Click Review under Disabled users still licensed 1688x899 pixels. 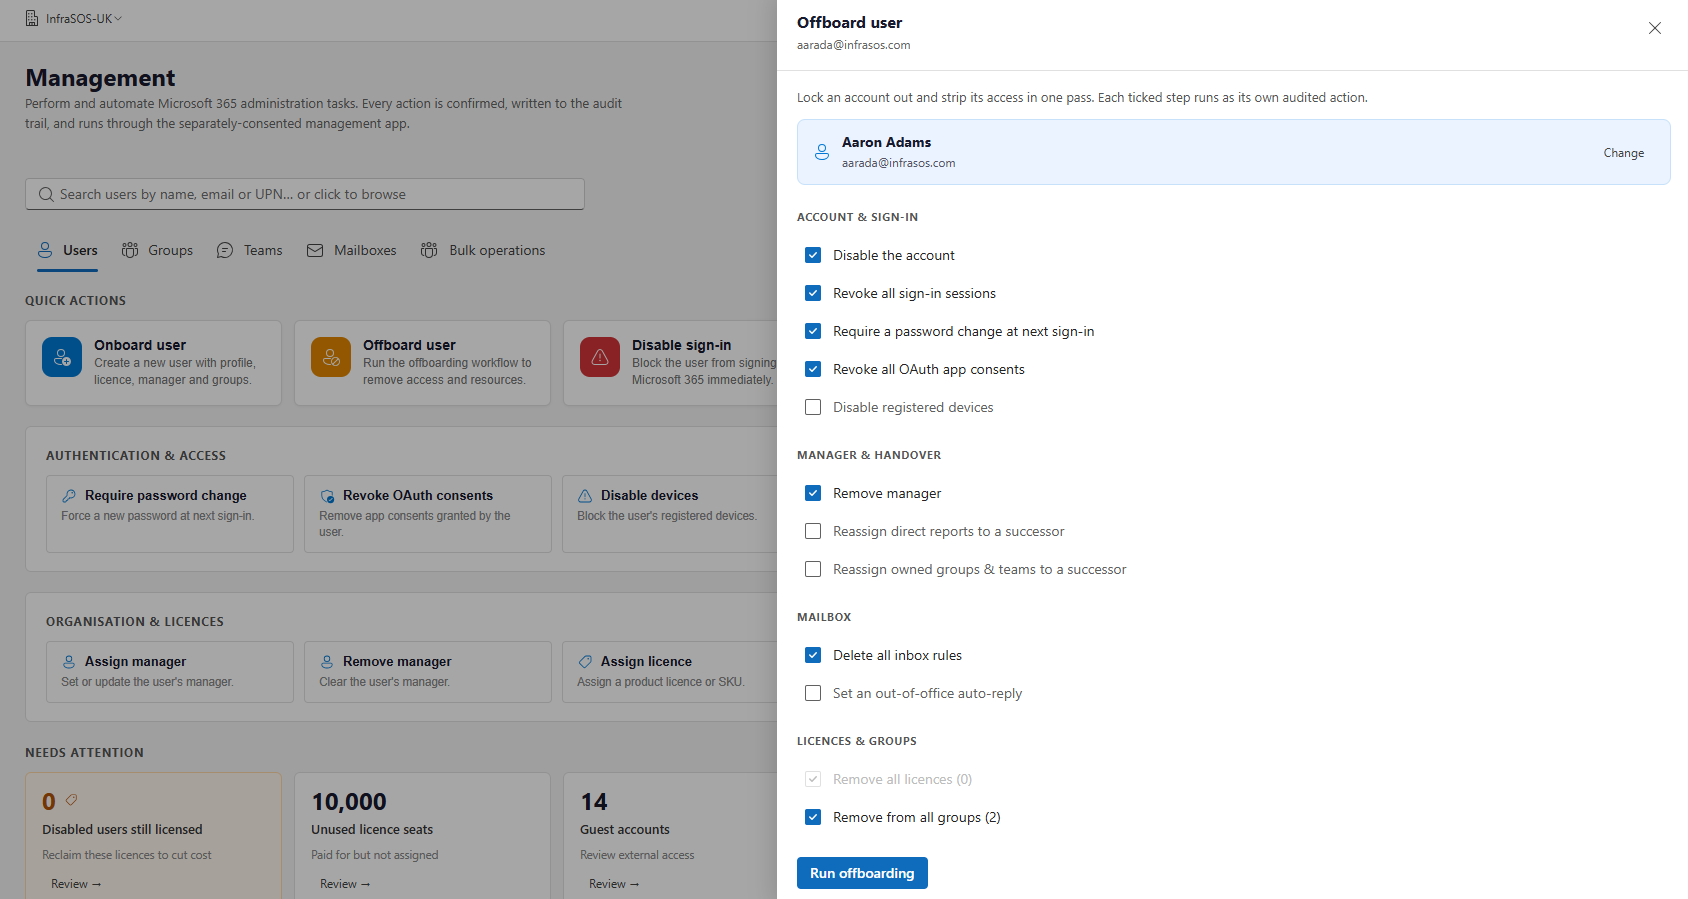click(x=76, y=884)
